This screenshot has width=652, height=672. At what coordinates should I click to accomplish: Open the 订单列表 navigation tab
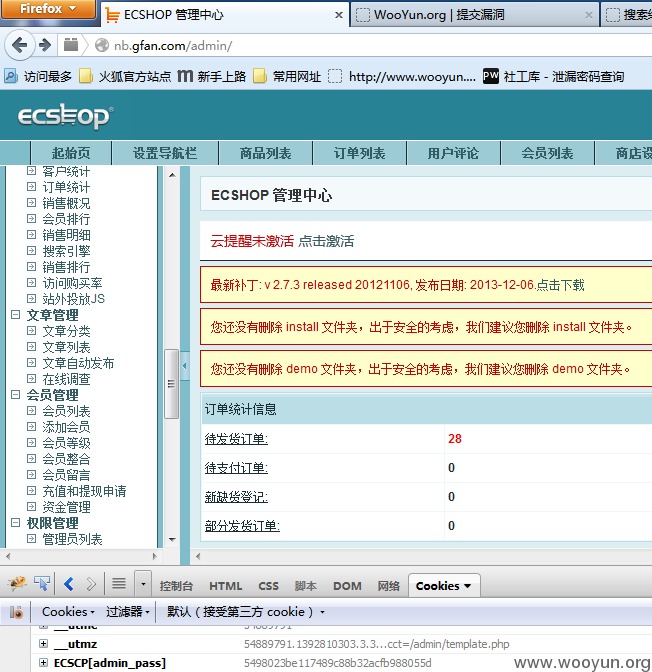coord(359,153)
